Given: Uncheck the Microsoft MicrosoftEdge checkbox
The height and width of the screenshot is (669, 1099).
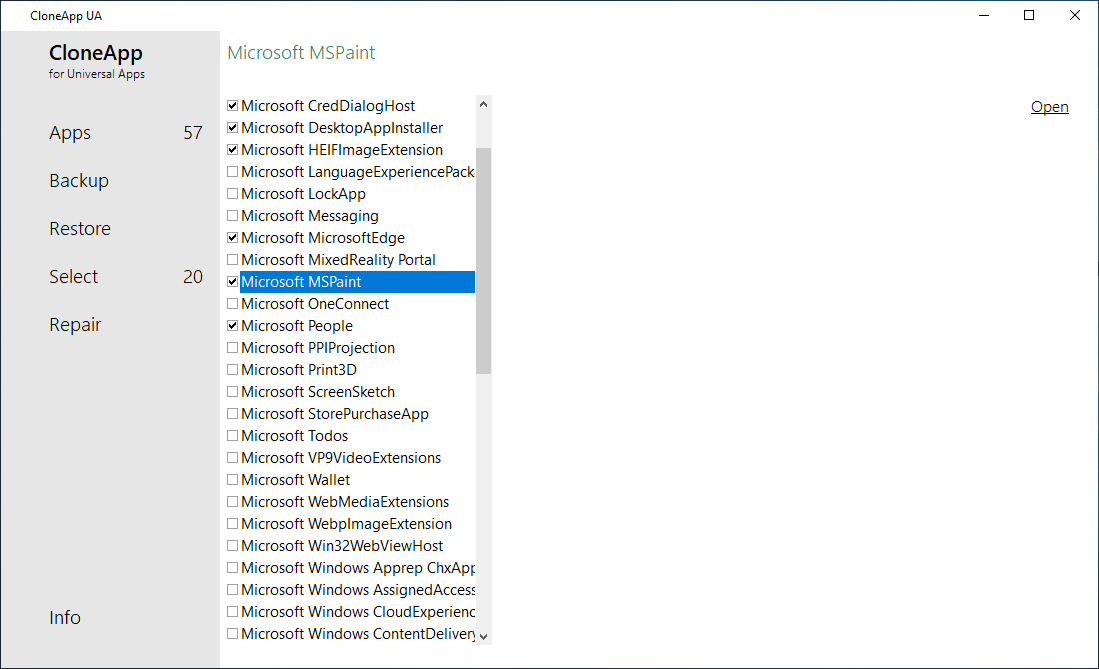Looking at the screenshot, I should (x=233, y=238).
